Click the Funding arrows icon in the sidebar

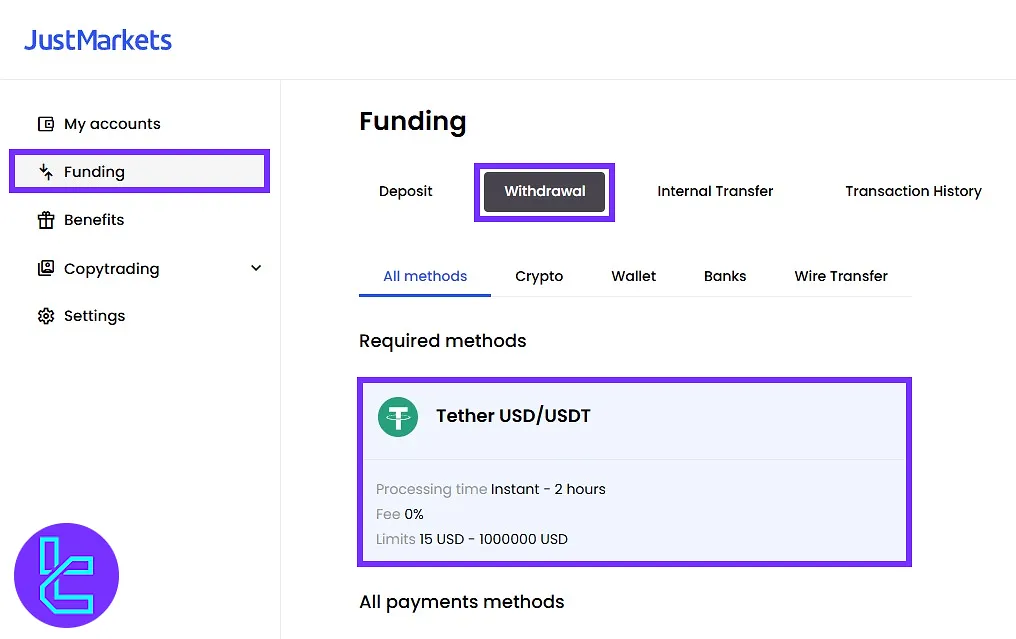pyautogui.click(x=46, y=172)
